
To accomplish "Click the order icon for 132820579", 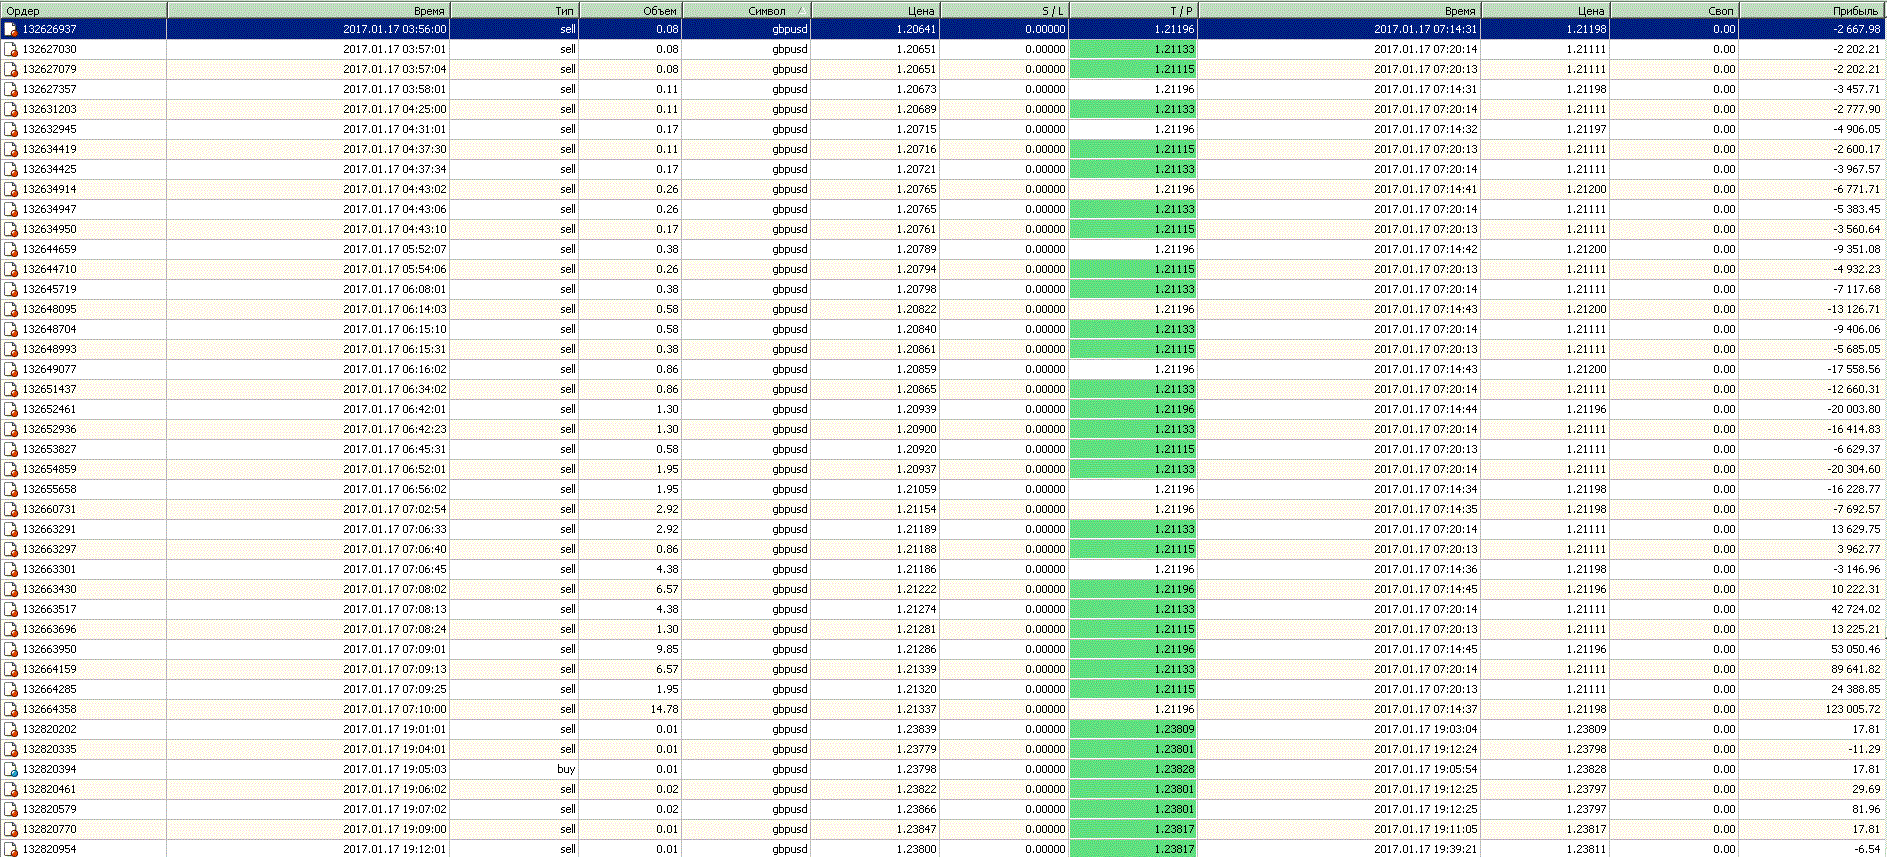I will [x=11, y=809].
